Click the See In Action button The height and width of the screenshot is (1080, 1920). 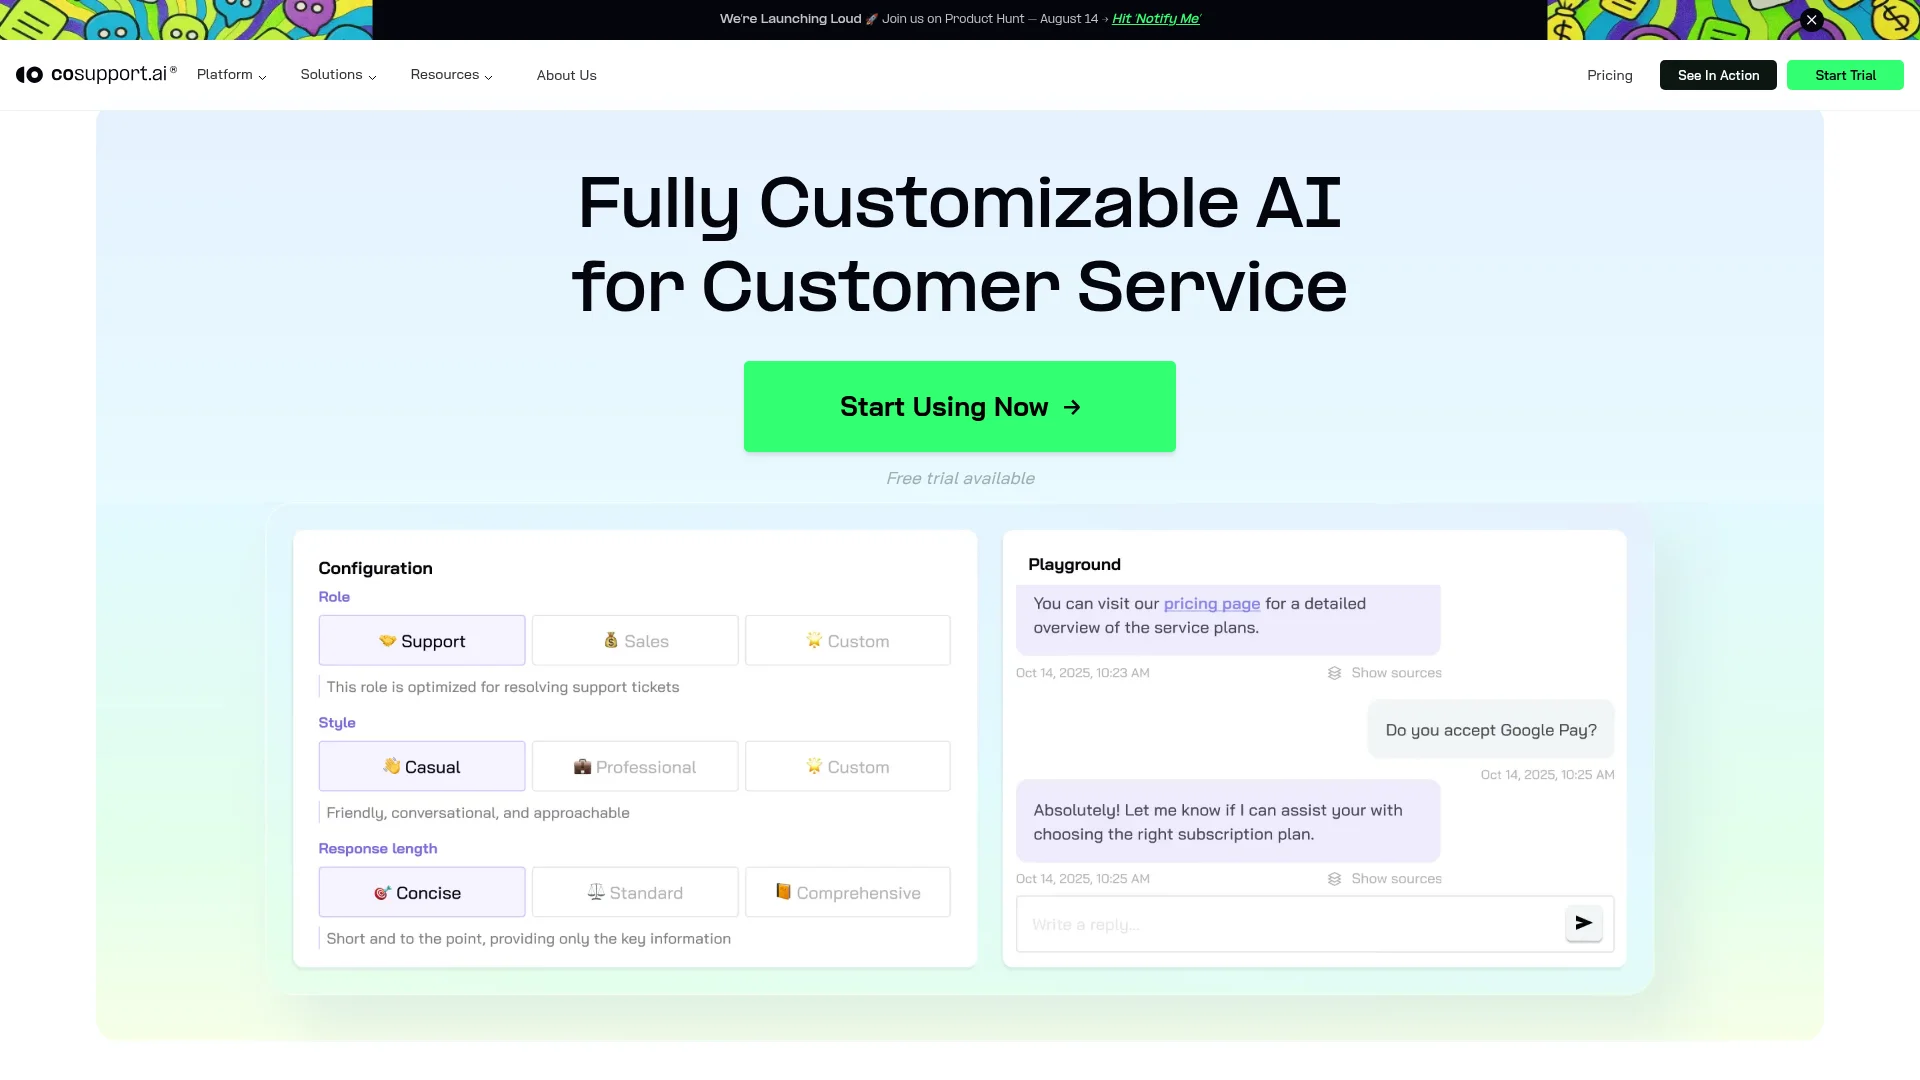pyautogui.click(x=1717, y=74)
